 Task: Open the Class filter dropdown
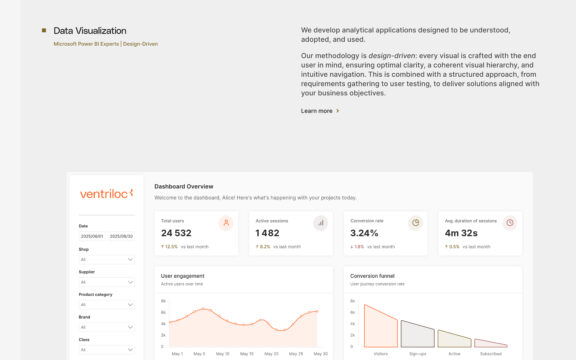(x=107, y=350)
